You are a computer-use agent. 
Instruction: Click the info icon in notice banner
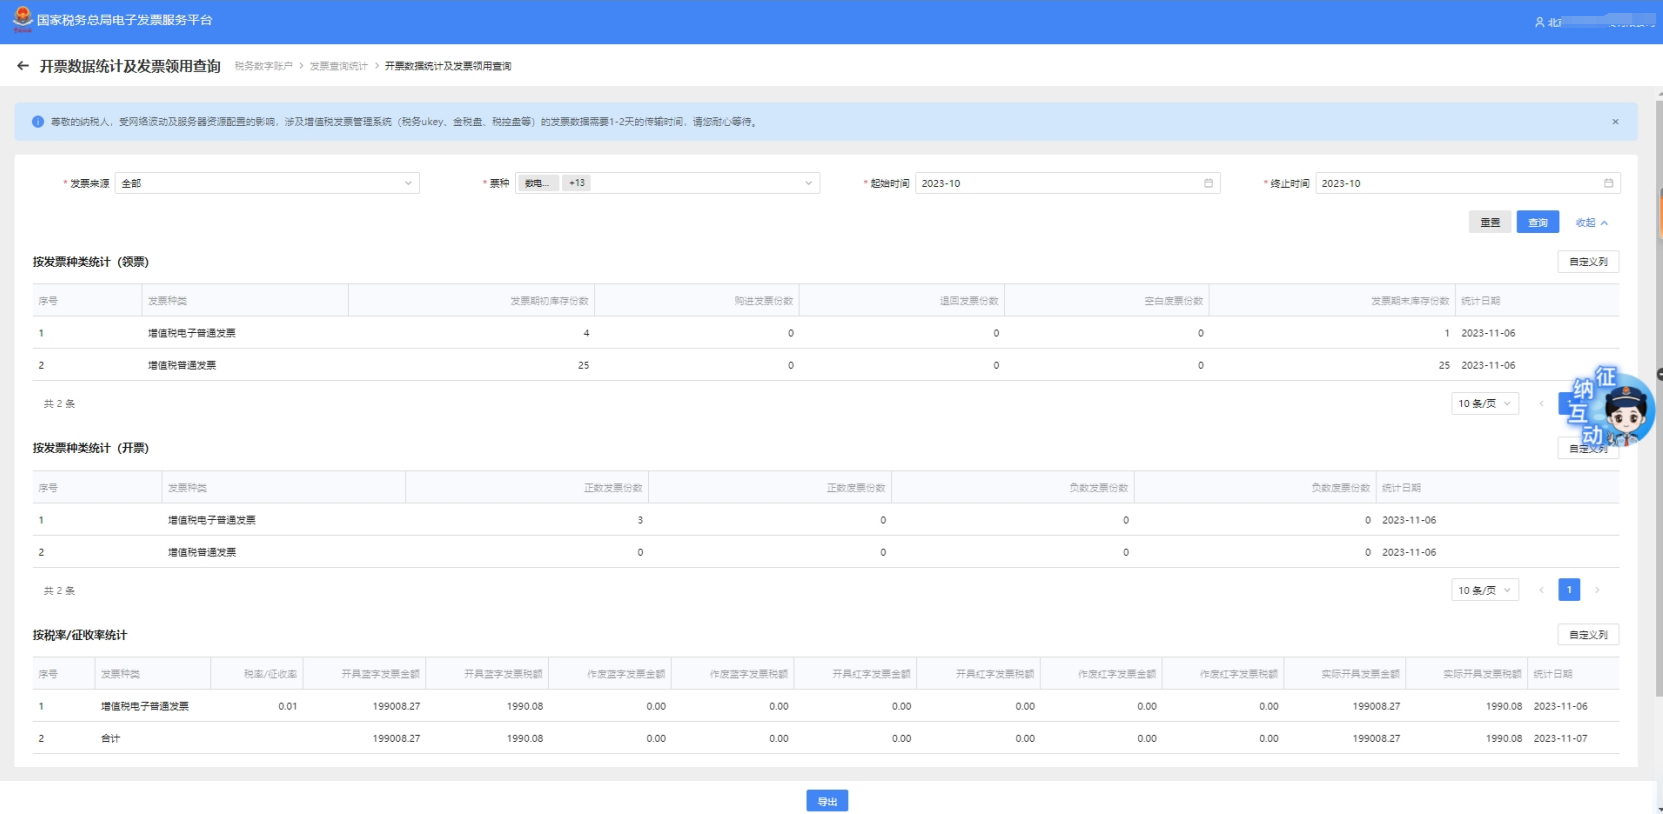click(x=38, y=122)
